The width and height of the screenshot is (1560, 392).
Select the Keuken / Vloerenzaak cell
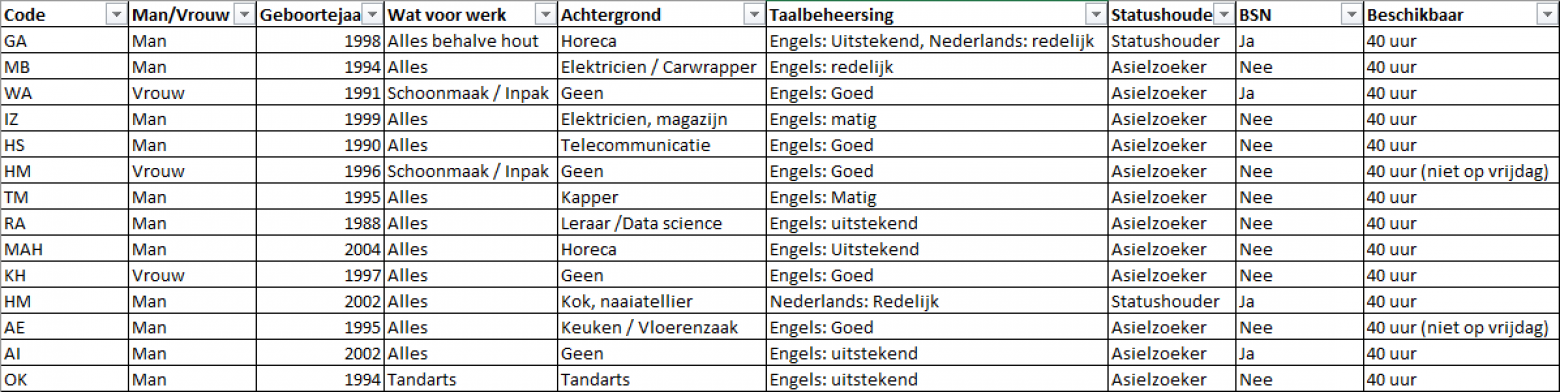pyautogui.click(x=662, y=327)
